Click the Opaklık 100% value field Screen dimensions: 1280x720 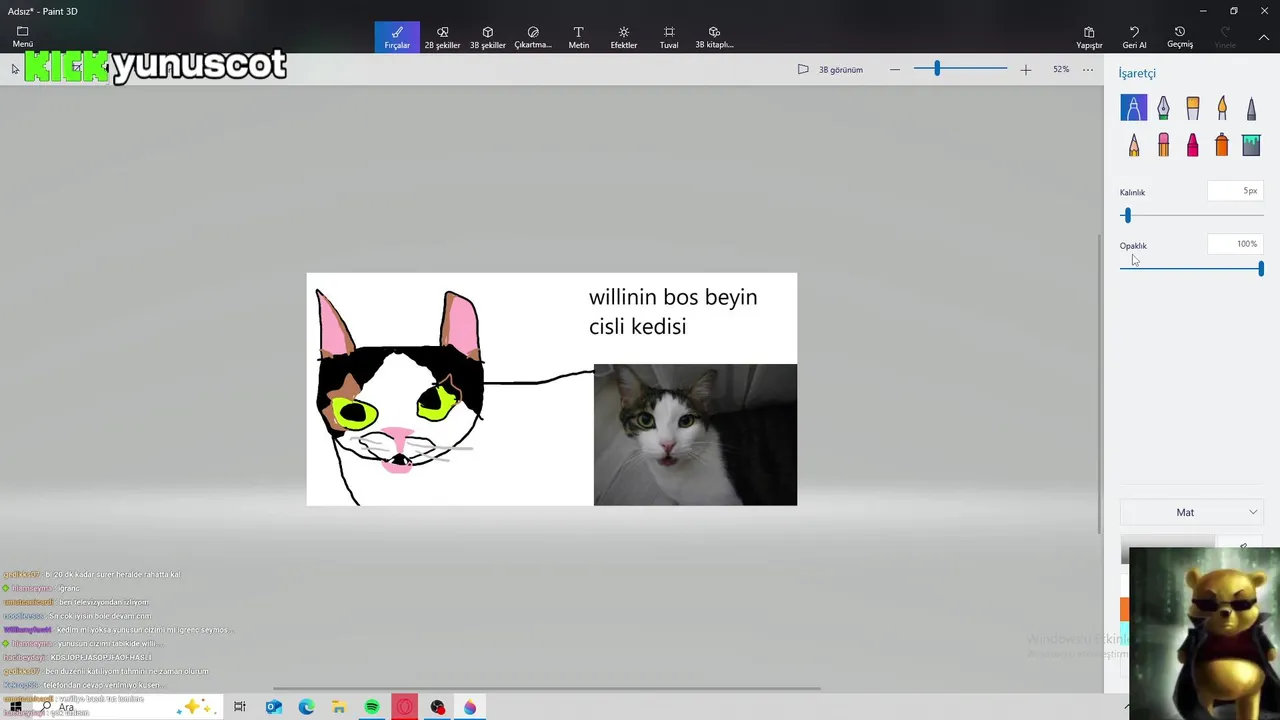(x=1235, y=244)
